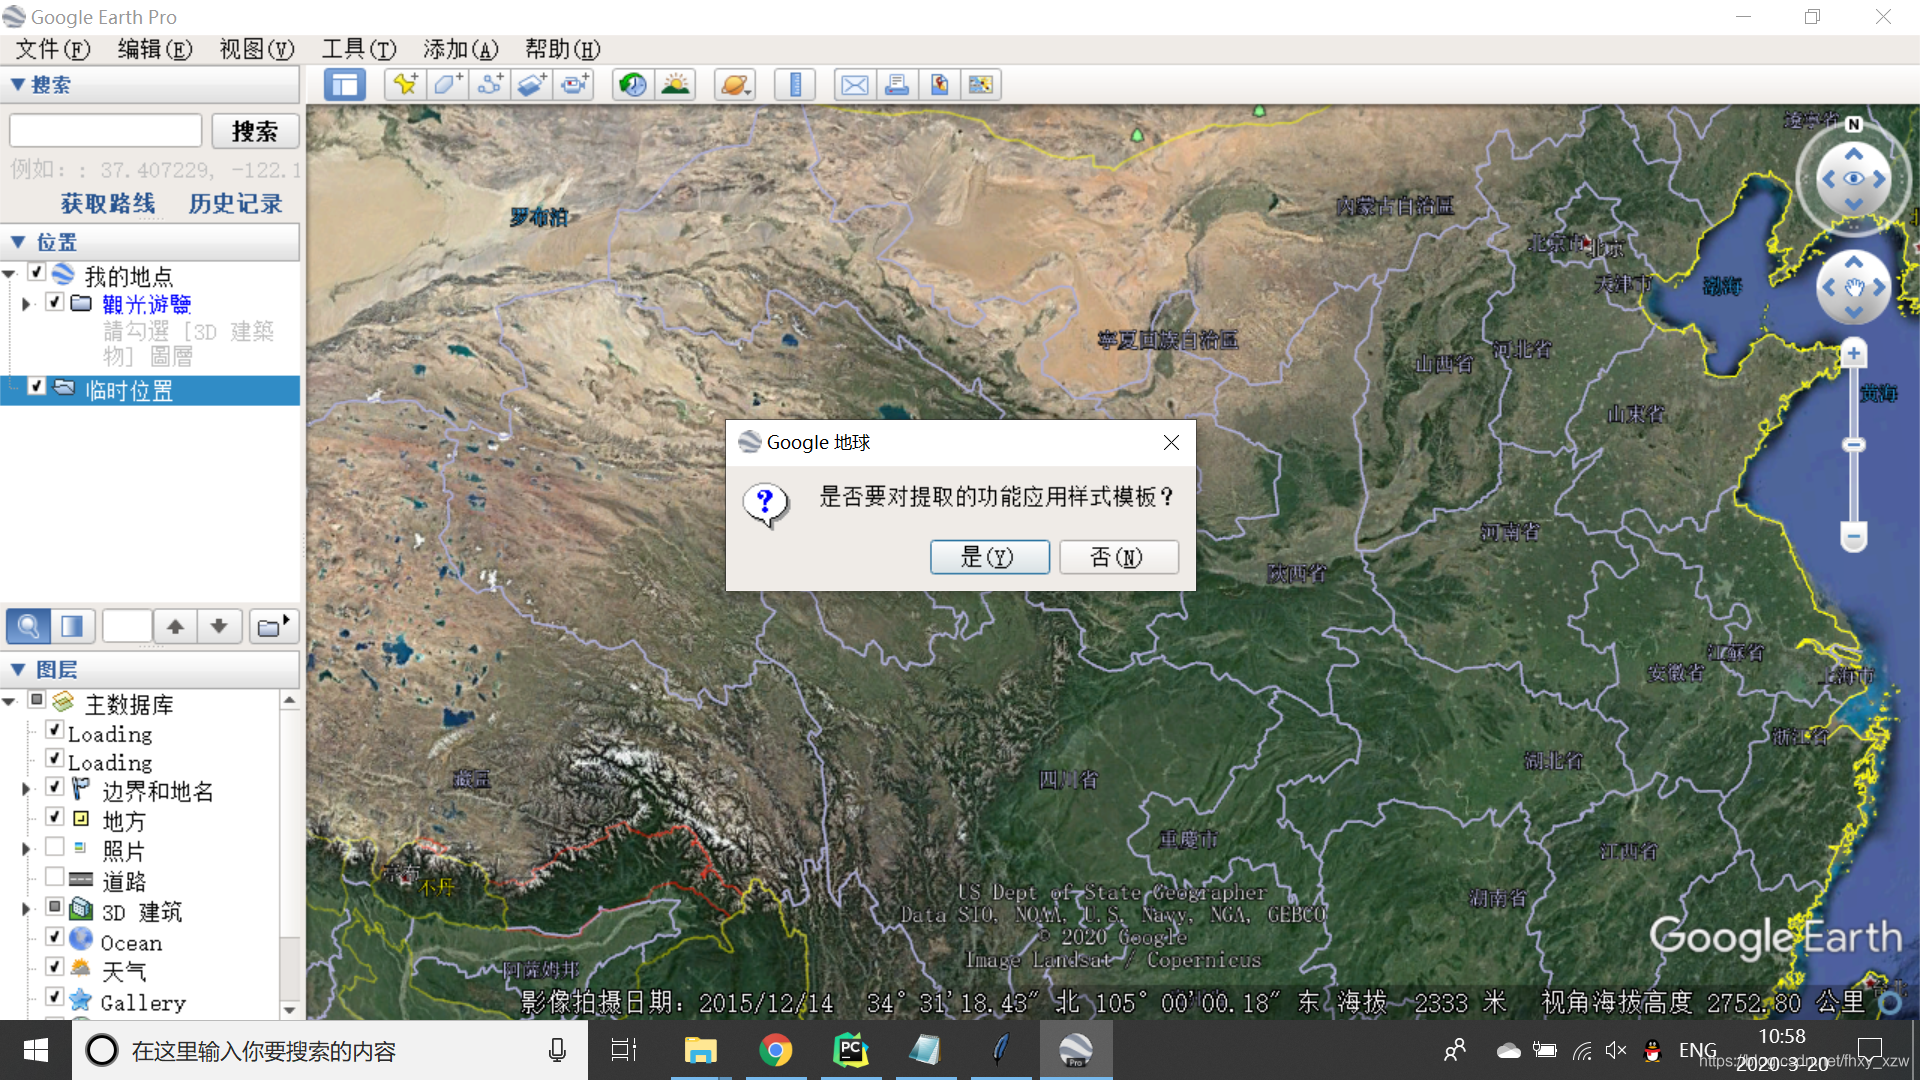The height and width of the screenshot is (1080, 1920).
Task: Expand the 觀光游覽 folder
Action: pyautogui.click(x=26, y=304)
